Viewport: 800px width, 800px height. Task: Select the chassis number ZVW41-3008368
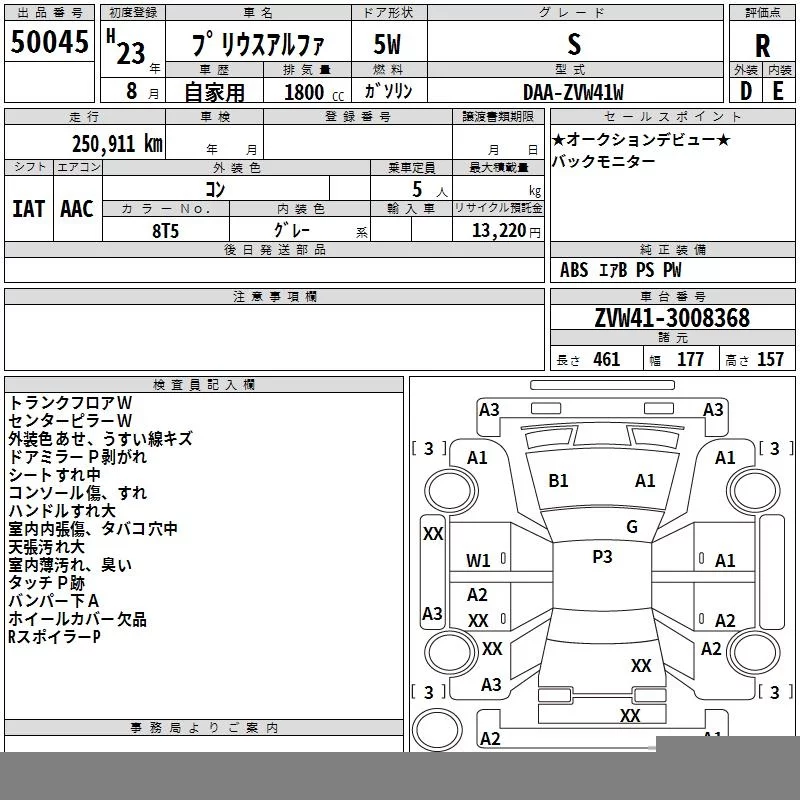(x=672, y=318)
